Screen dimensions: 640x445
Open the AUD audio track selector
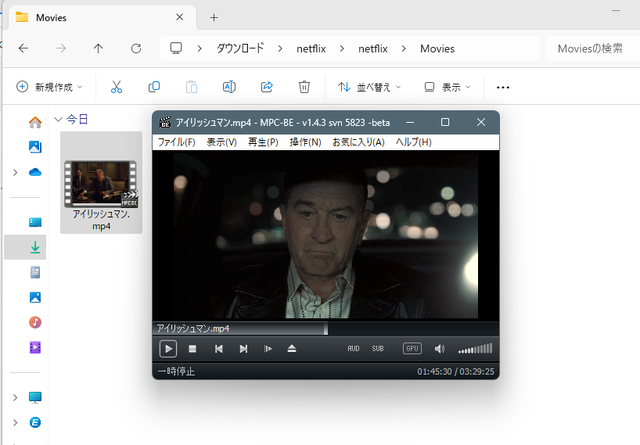[x=353, y=349]
